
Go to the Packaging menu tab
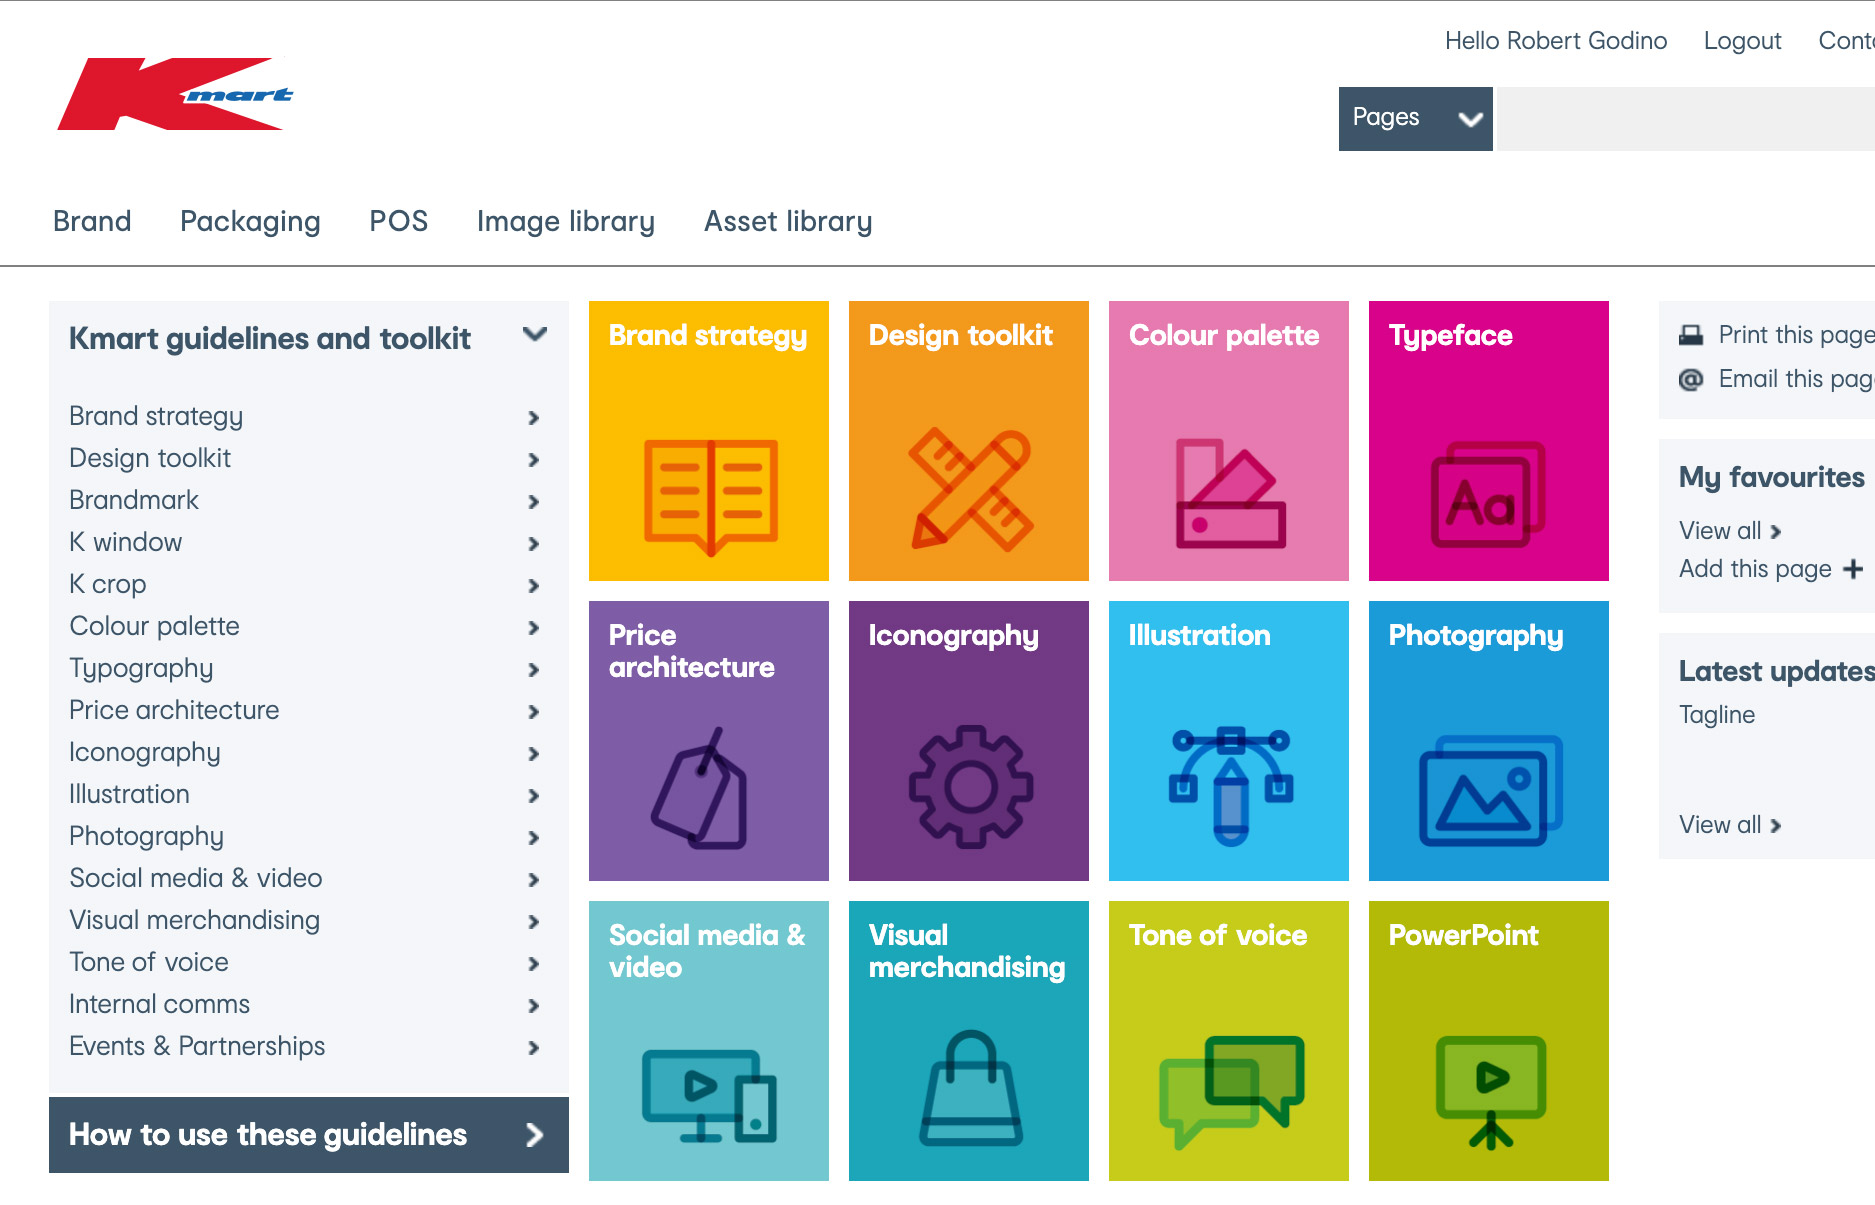(250, 221)
